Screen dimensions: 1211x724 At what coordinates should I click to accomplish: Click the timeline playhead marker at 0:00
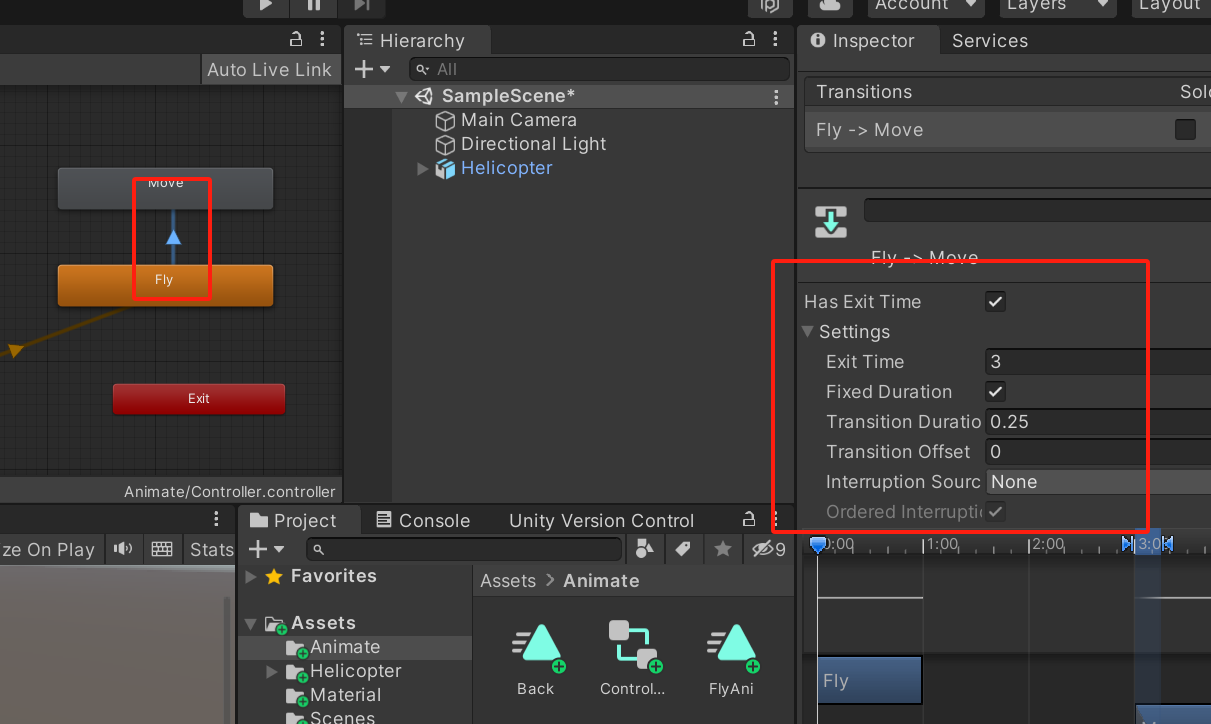817,545
